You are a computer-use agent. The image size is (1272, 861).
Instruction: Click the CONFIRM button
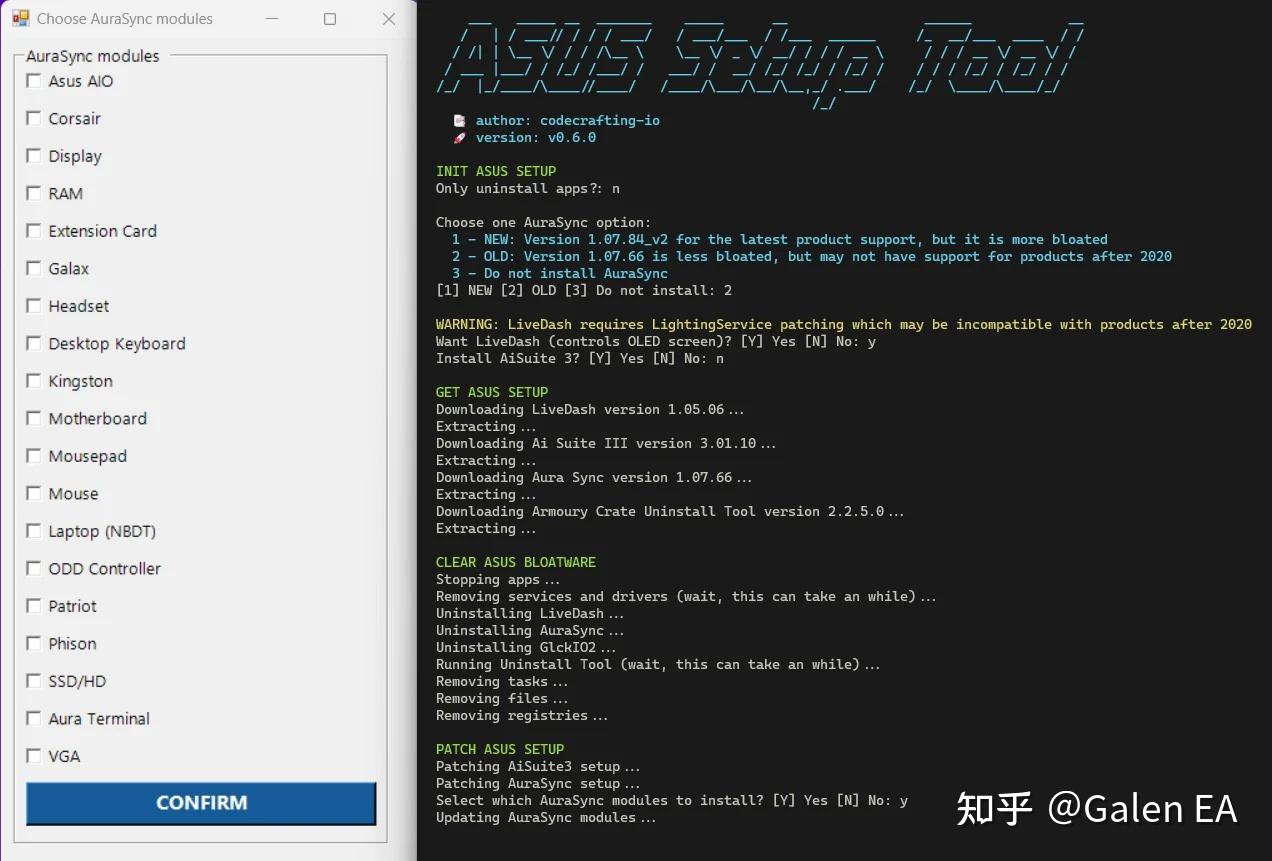pyautogui.click(x=201, y=803)
